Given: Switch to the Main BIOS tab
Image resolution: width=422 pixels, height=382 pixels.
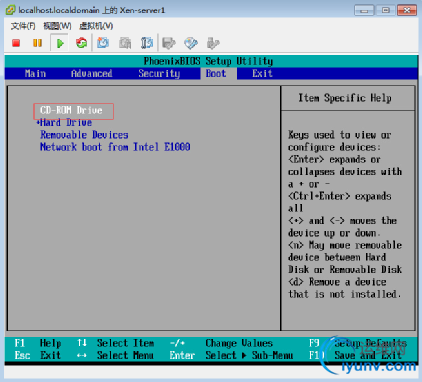Looking at the screenshot, I should click(35, 74).
